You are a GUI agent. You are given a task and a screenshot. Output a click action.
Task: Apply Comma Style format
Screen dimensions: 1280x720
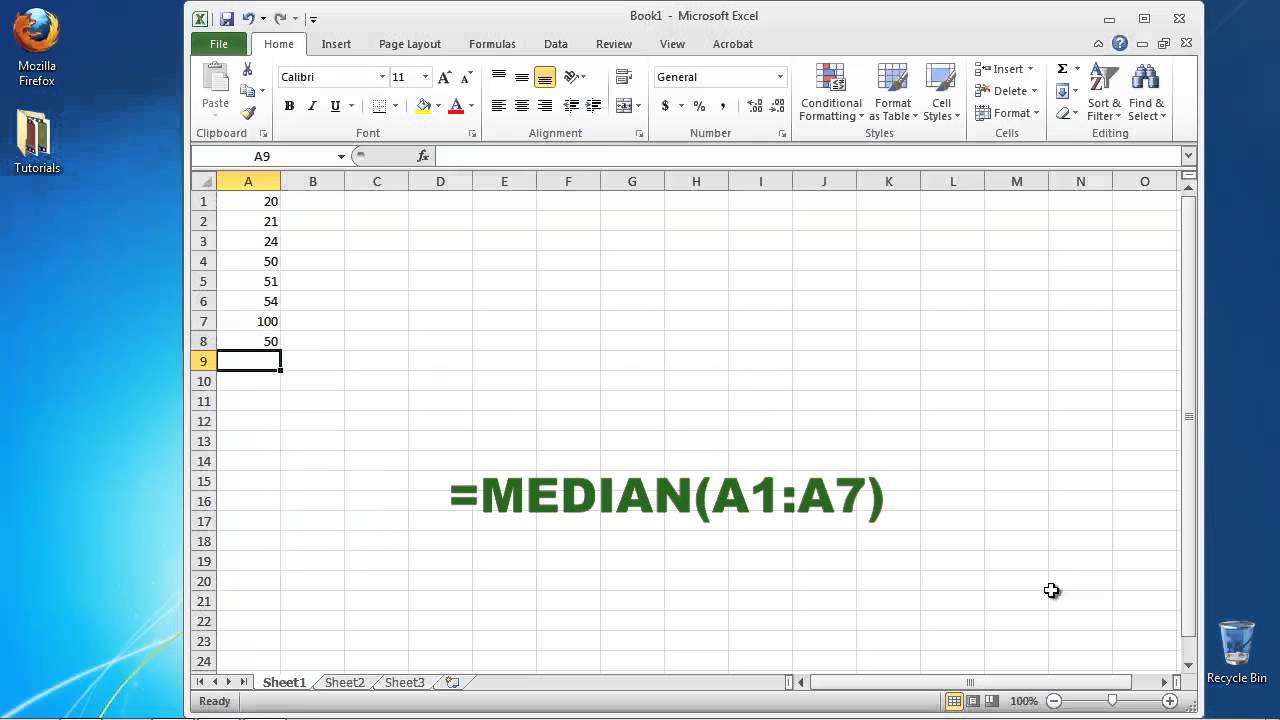(x=722, y=106)
